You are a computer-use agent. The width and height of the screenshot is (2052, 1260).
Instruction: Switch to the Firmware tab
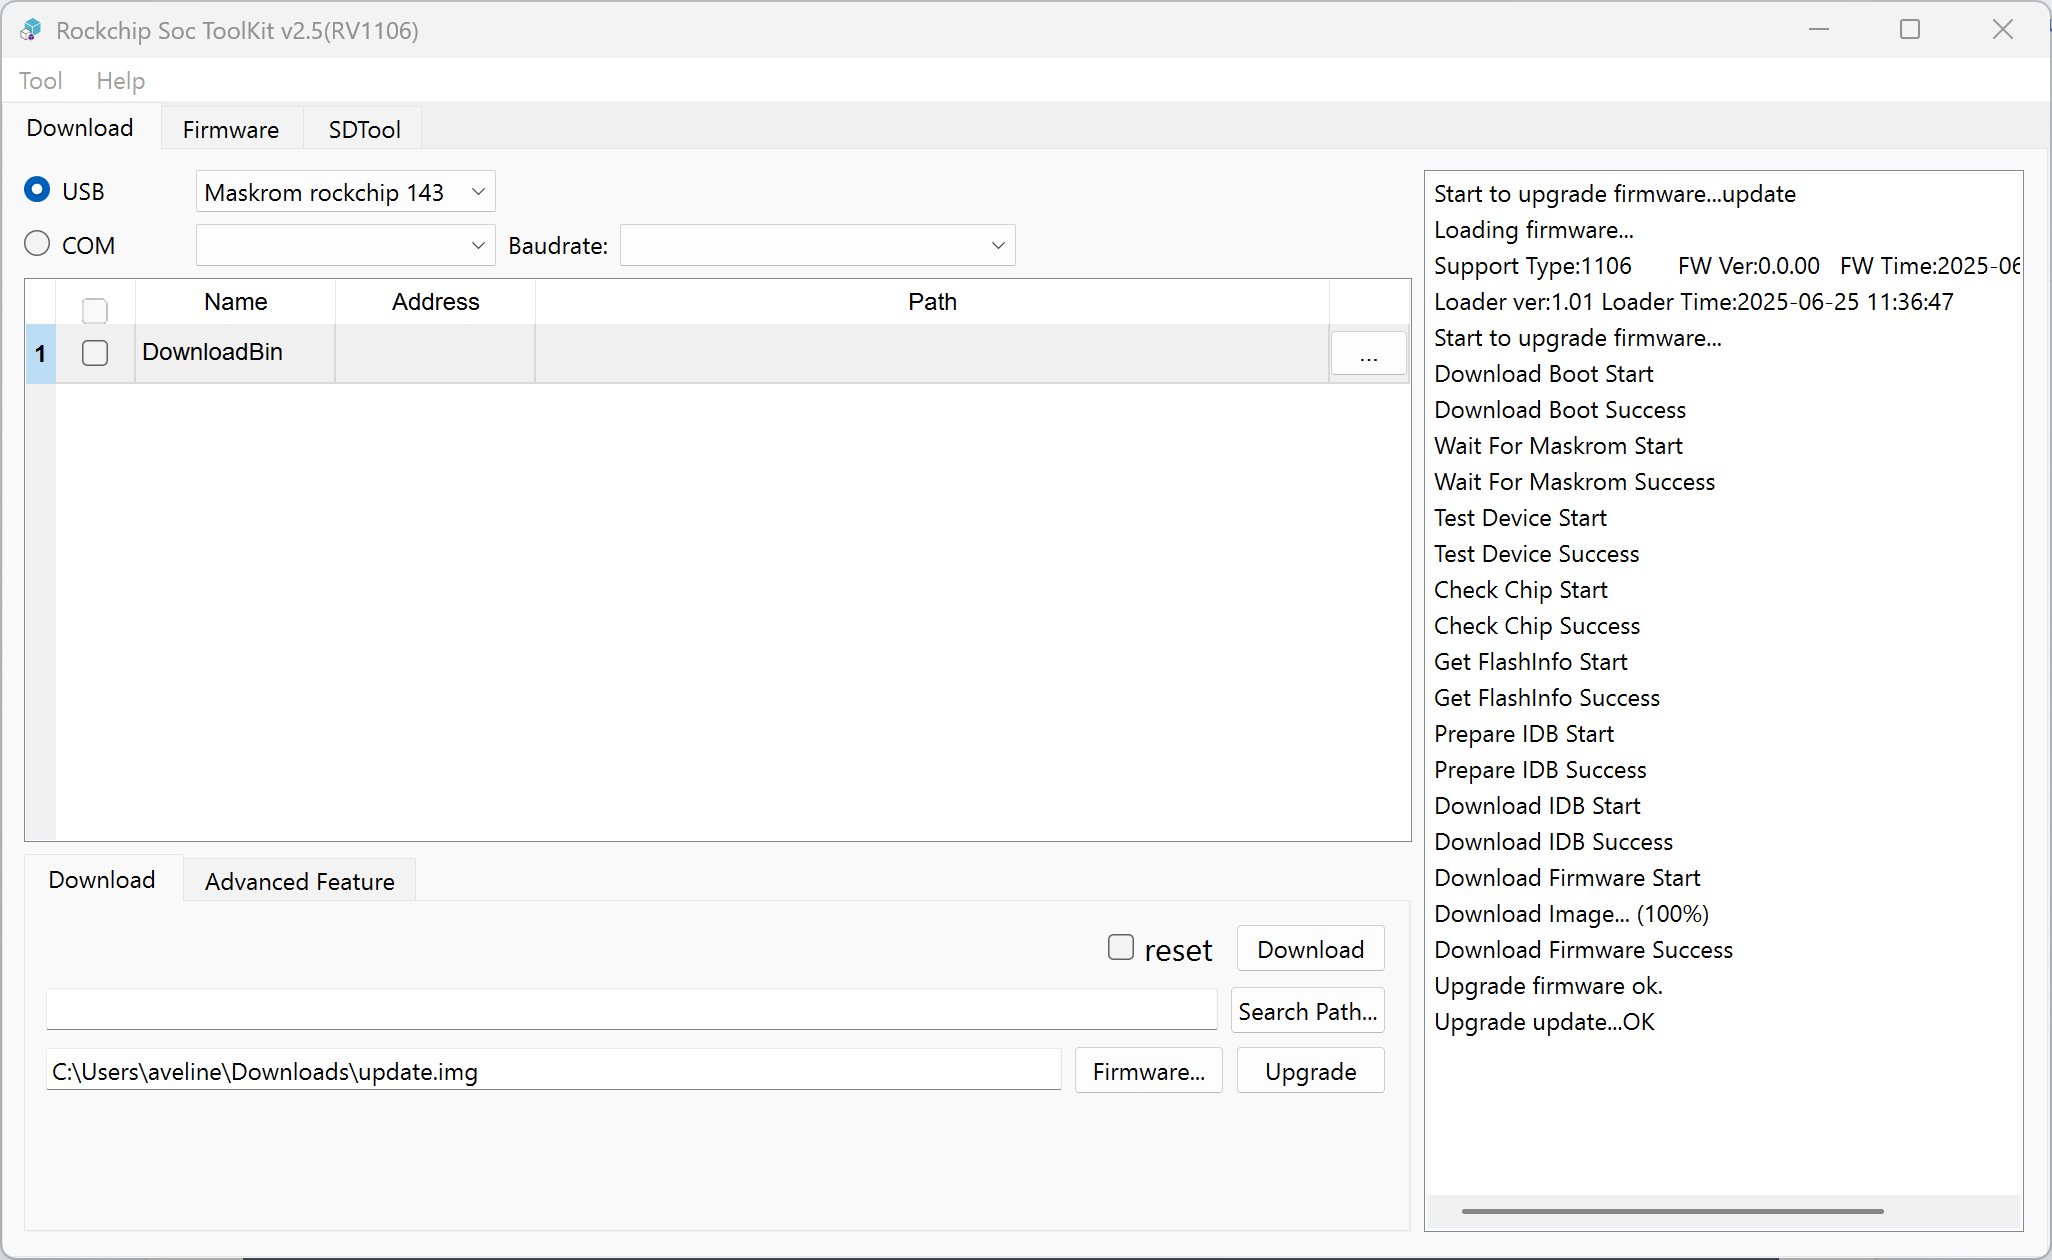click(x=230, y=128)
